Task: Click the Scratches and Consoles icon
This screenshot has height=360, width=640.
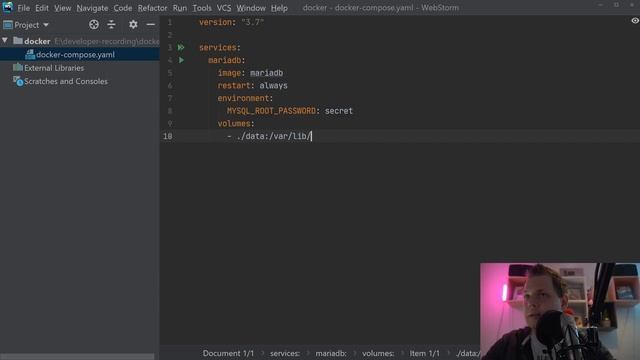Action: (18, 81)
